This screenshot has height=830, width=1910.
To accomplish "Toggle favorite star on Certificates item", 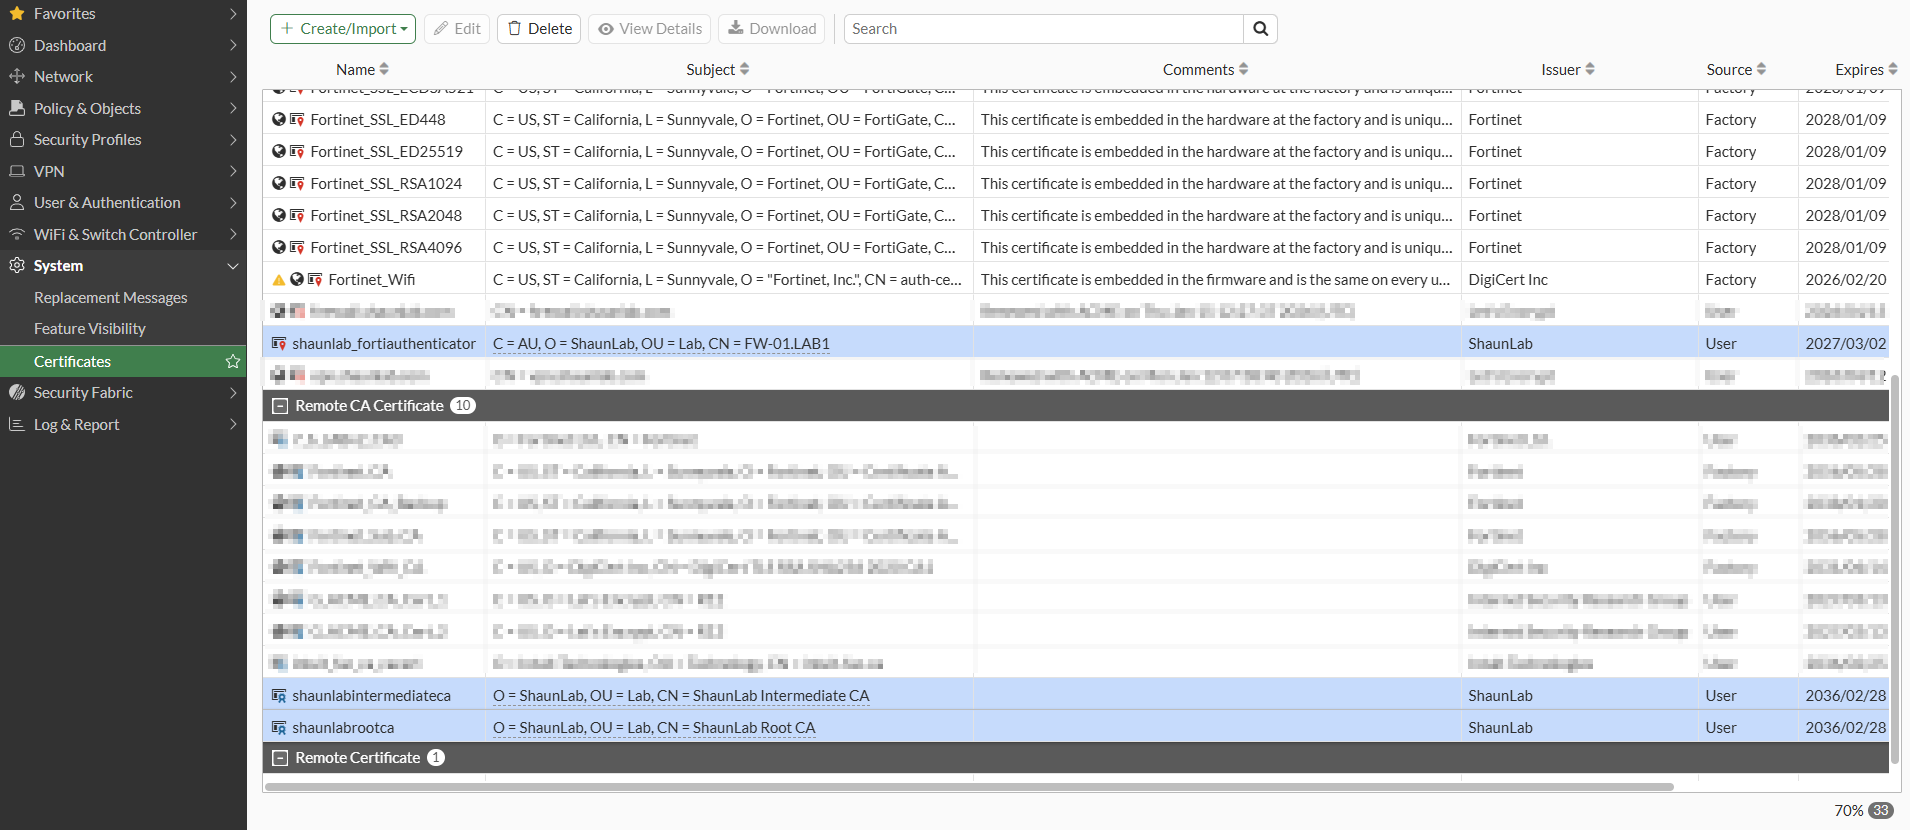I will coord(233,361).
